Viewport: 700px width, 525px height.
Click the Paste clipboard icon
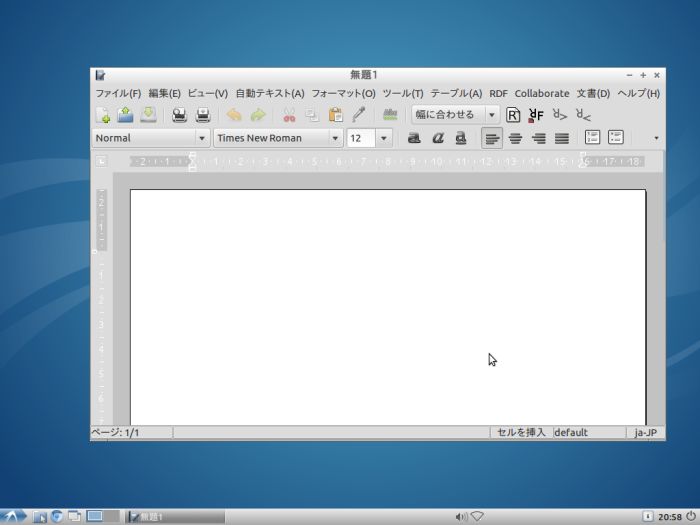click(336, 115)
